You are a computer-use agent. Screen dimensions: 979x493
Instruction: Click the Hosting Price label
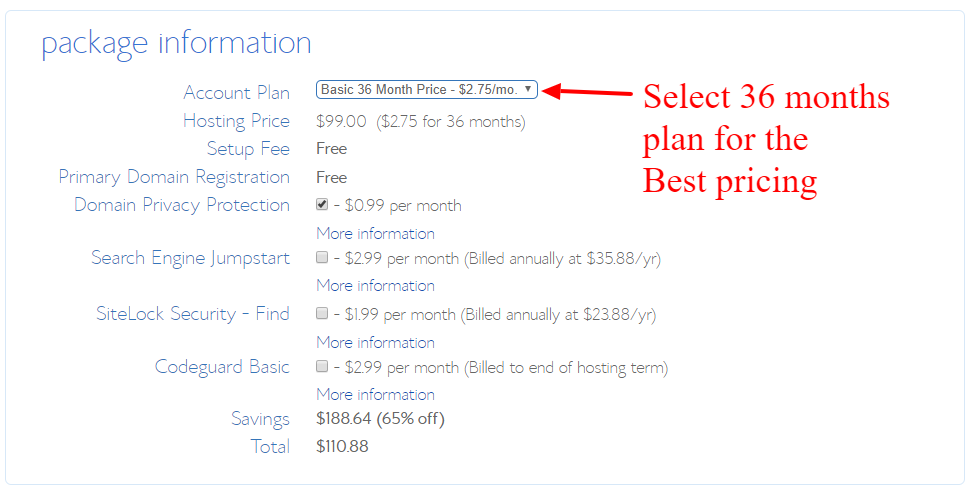236,121
